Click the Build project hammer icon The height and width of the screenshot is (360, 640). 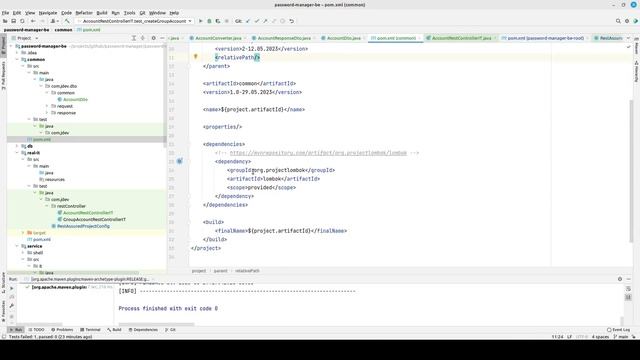tap(67, 21)
